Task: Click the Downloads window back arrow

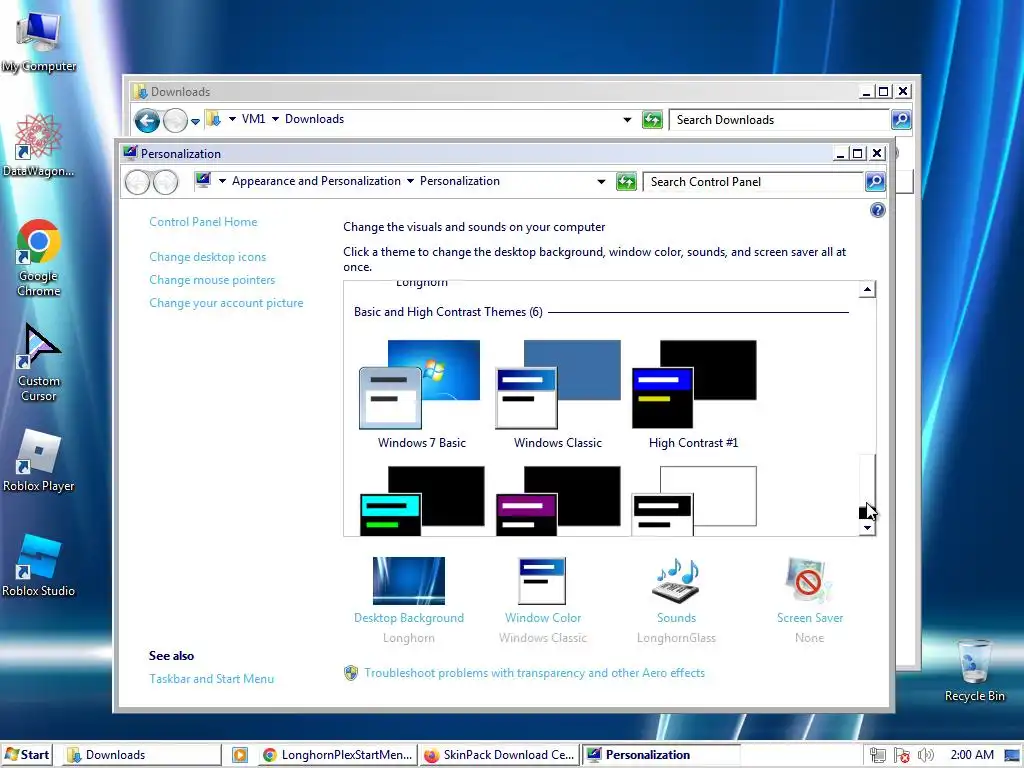Action: click(x=147, y=120)
